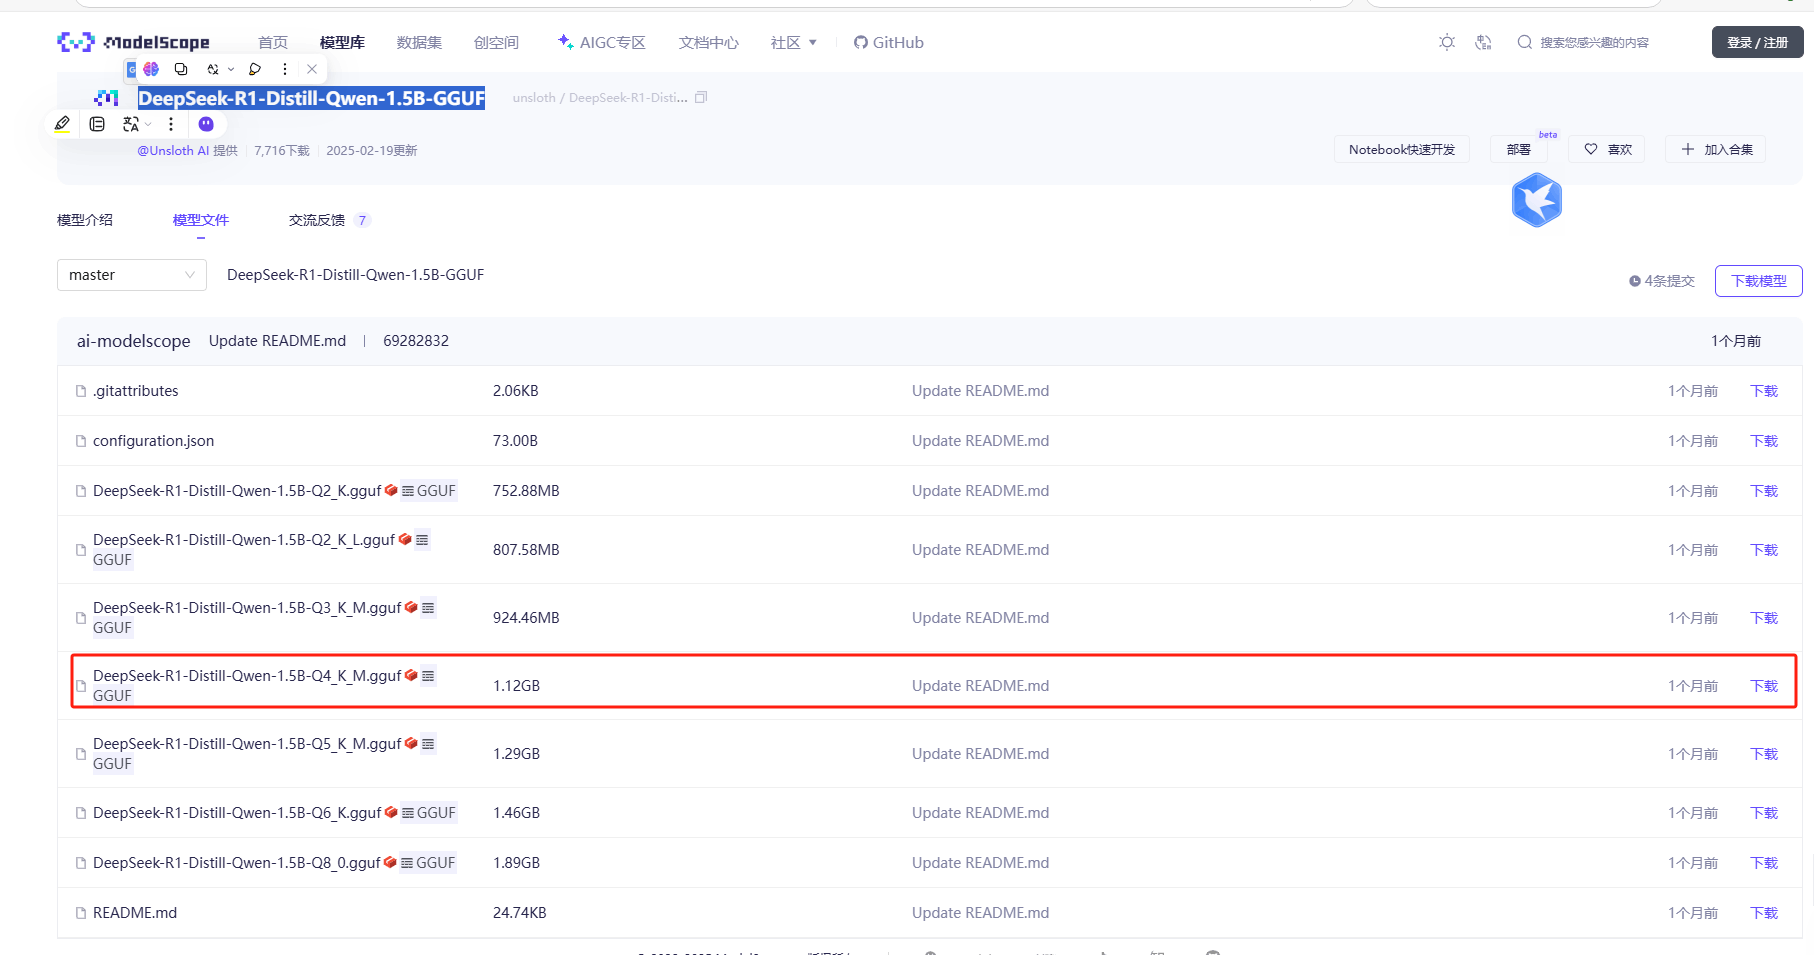Click the metadata list icon beside Q3_K_M.gguf

pyautogui.click(x=428, y=608)
